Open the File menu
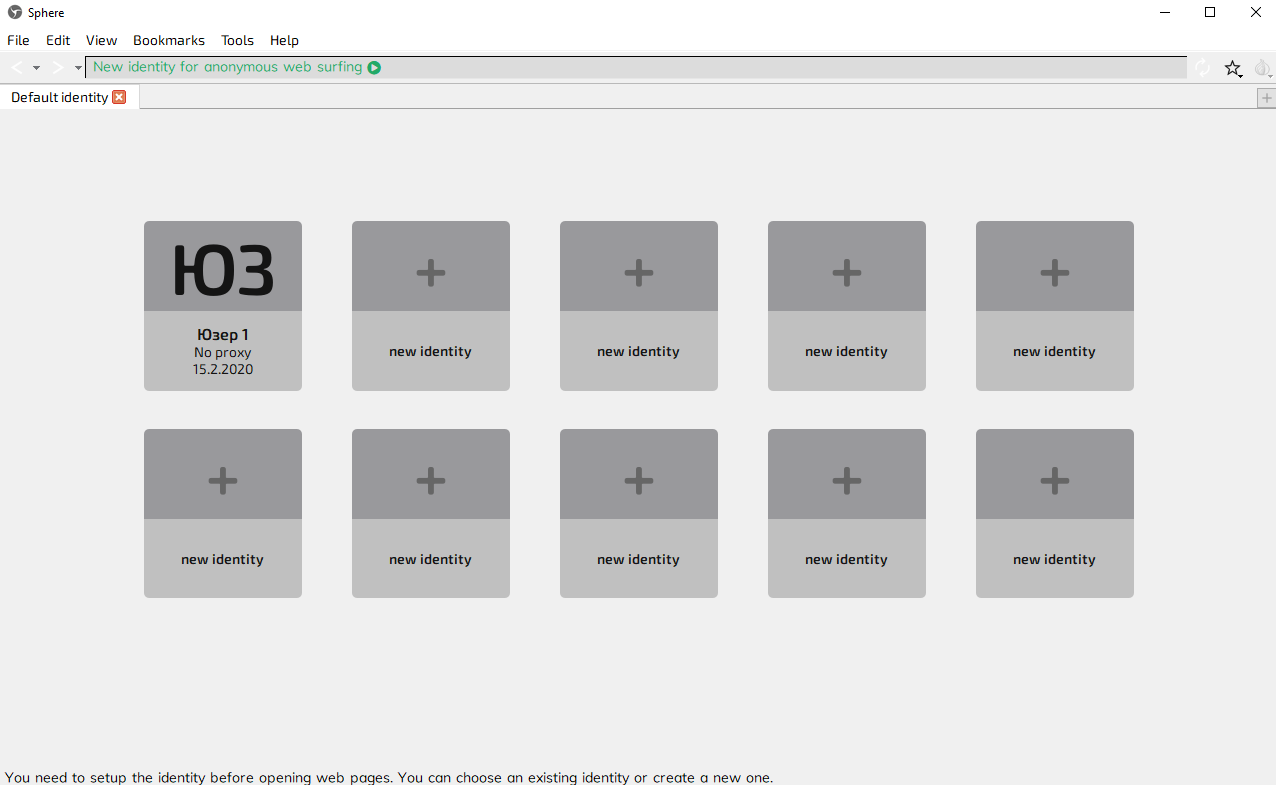 tap(18, 40)
